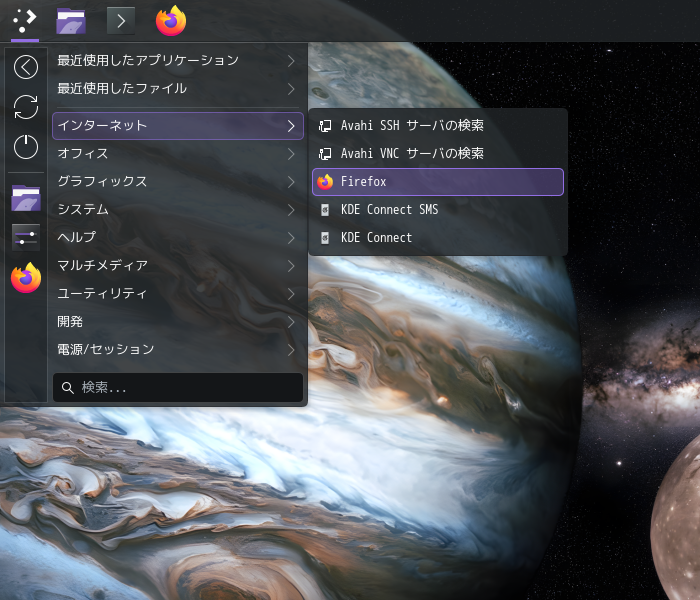Open the グラフィックス category
The height and width of the screenshot is (600, 700).
coord(178,182)
